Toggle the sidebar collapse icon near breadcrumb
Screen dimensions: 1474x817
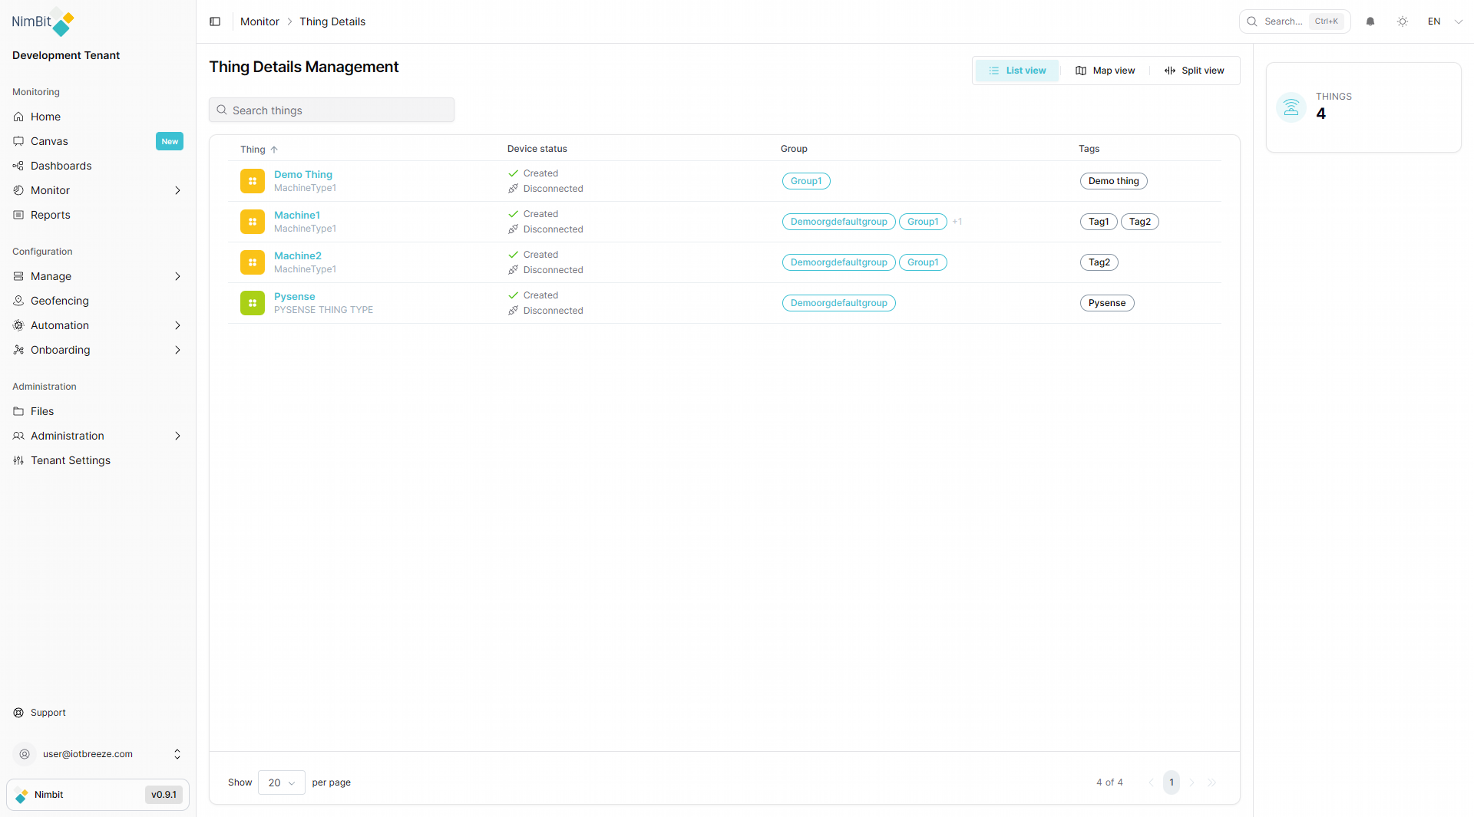click(214, 20)
